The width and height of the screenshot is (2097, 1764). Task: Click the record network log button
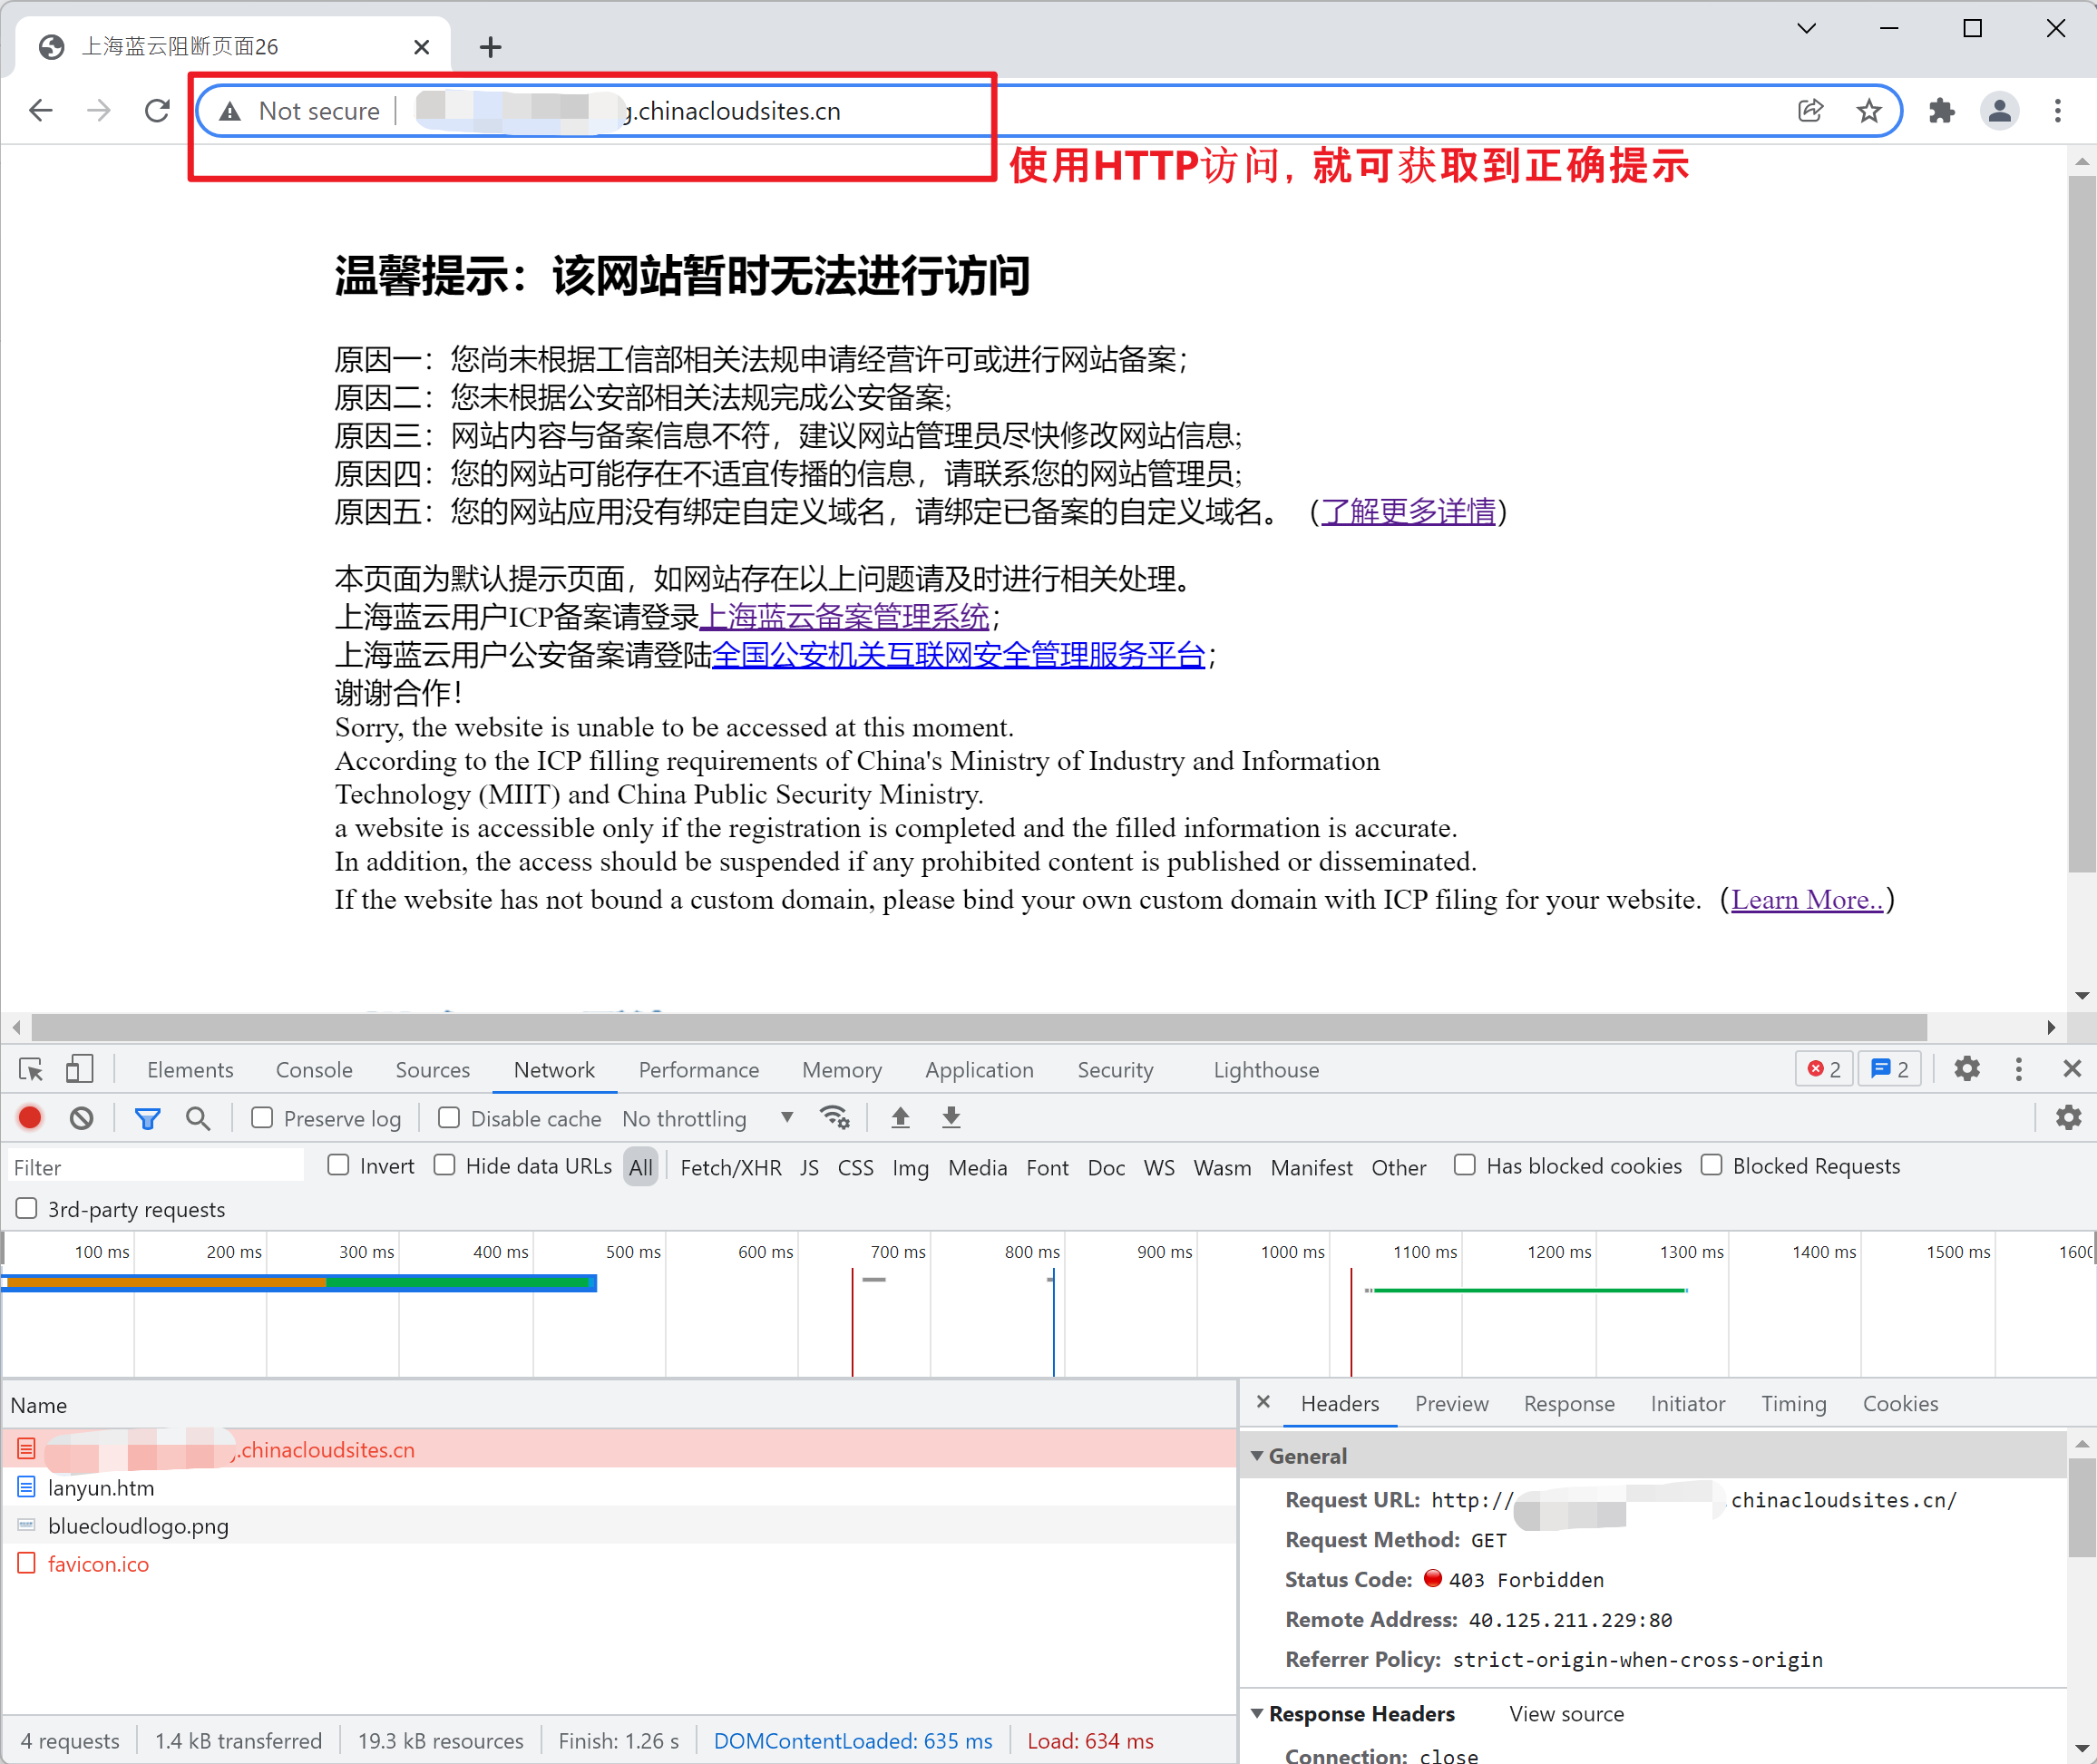pyautogui.click(x=30, y=1118)
